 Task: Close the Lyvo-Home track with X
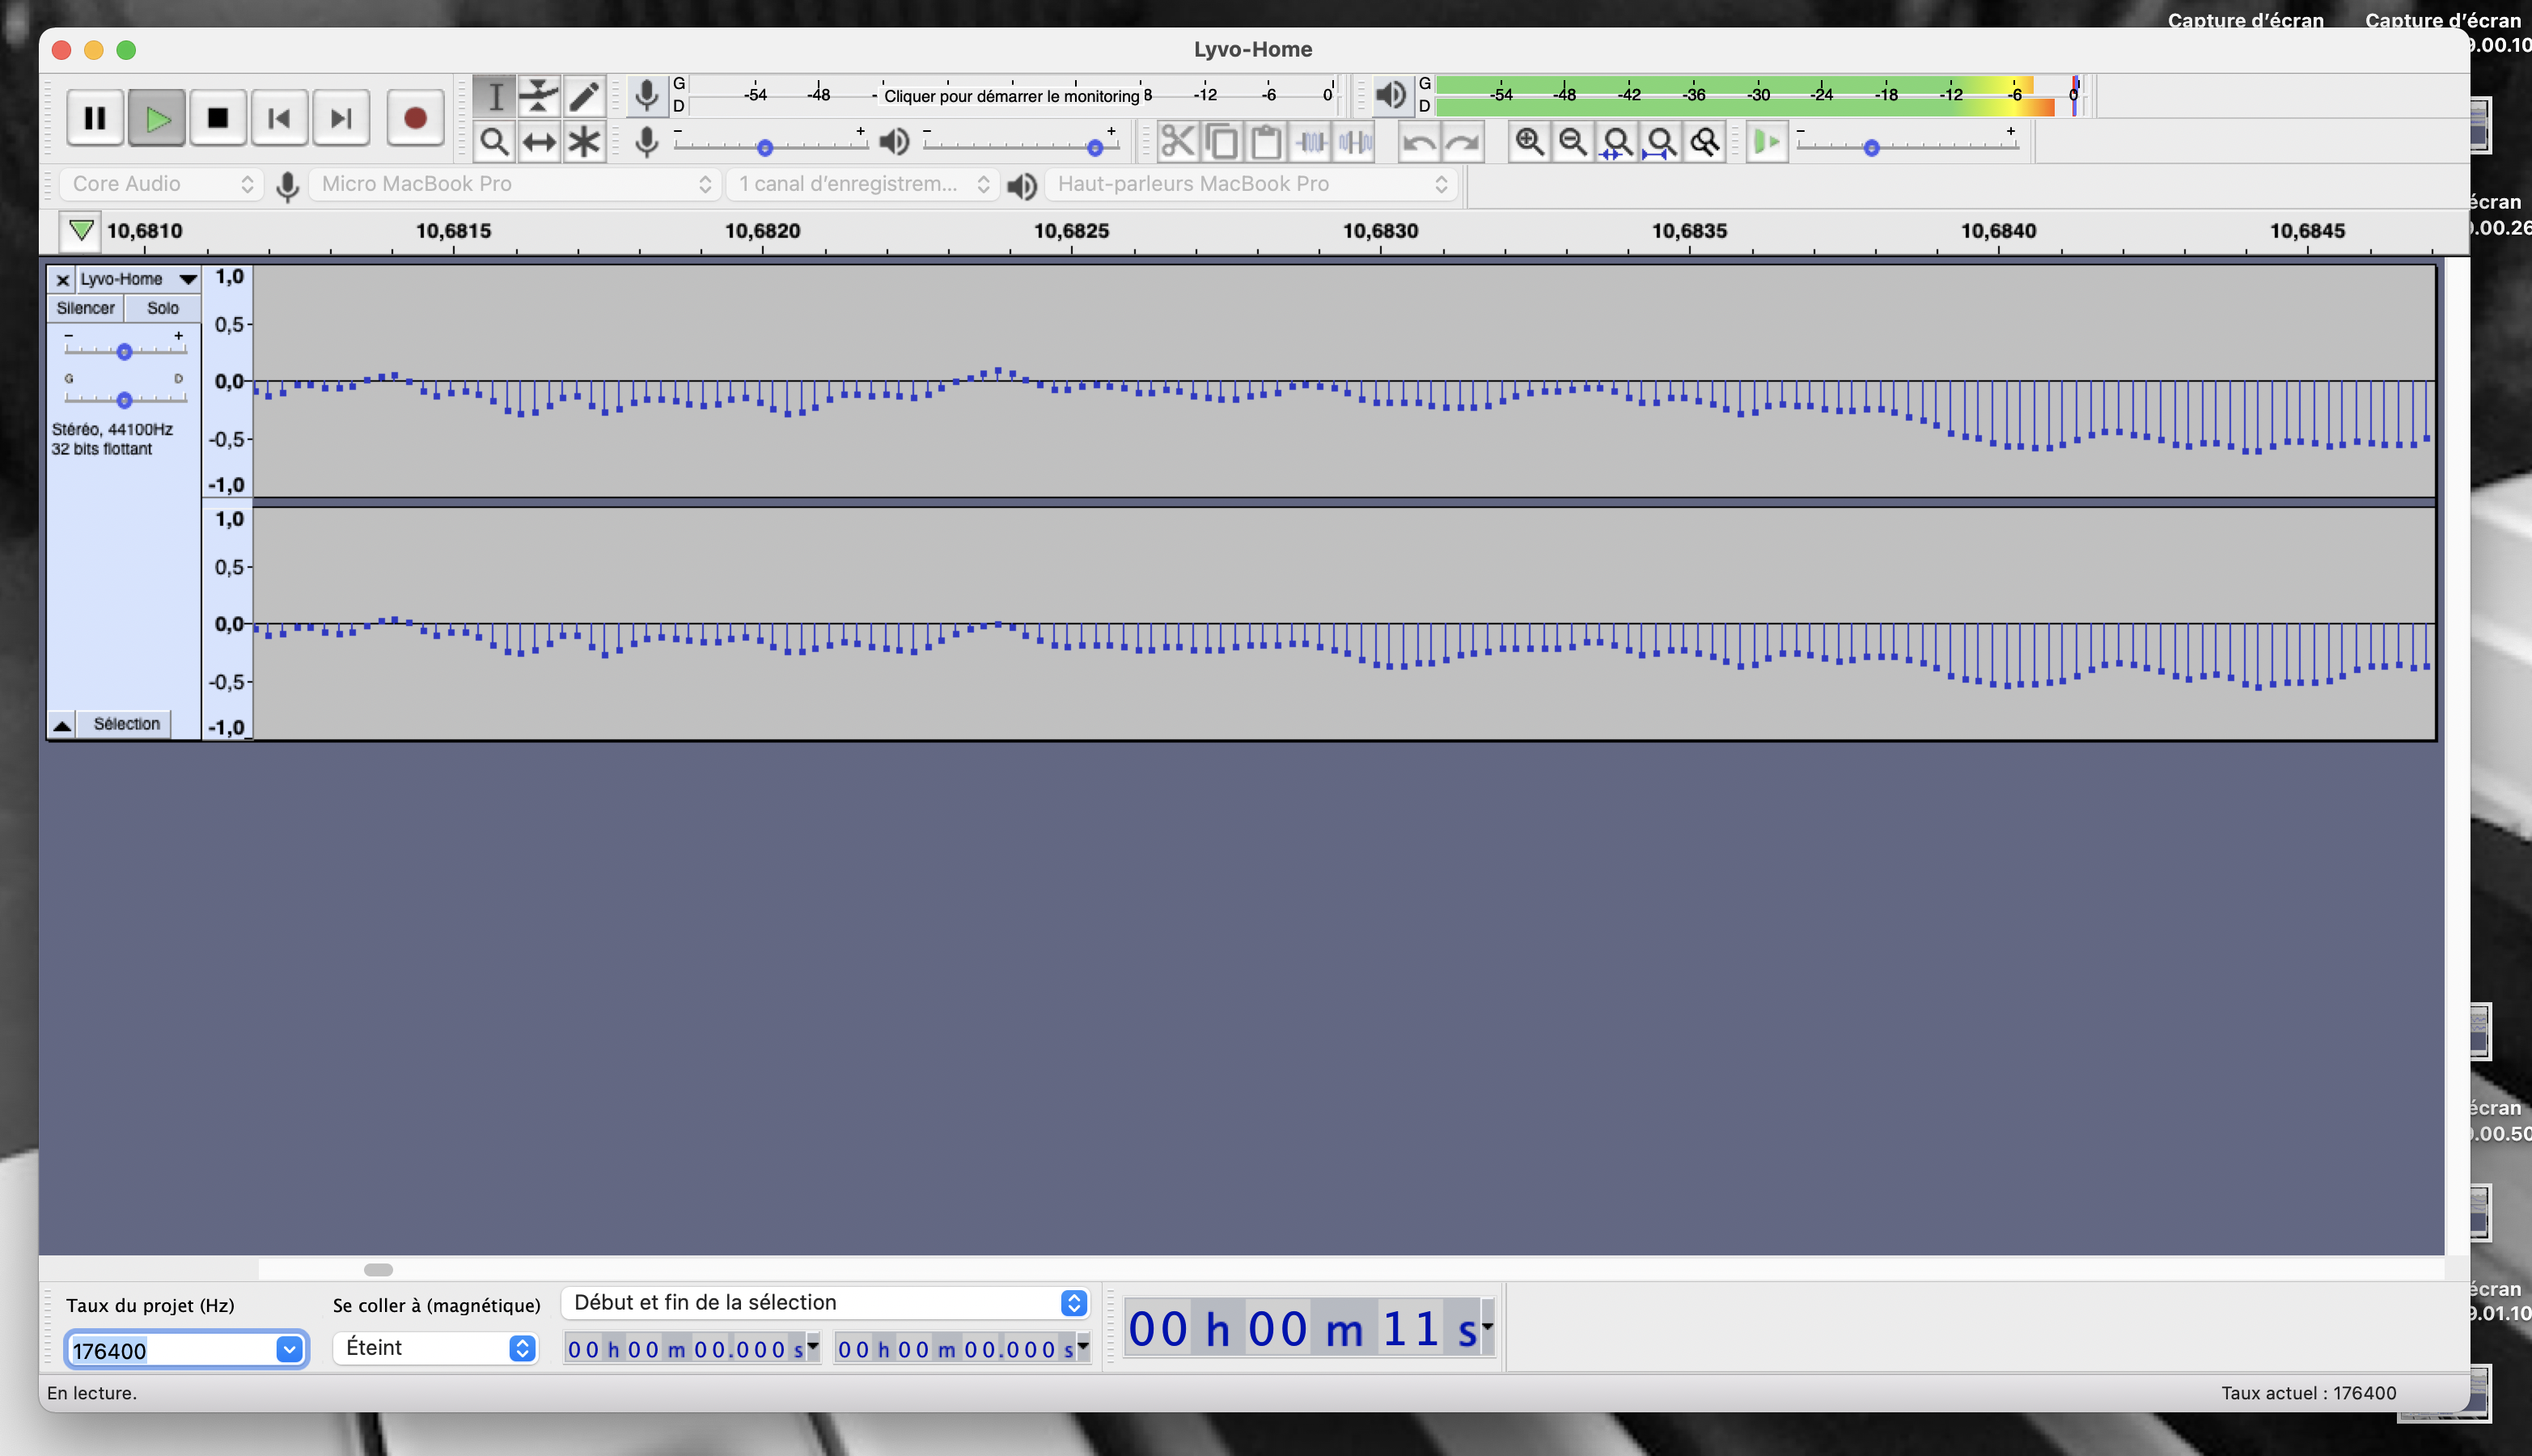(63, 280)
